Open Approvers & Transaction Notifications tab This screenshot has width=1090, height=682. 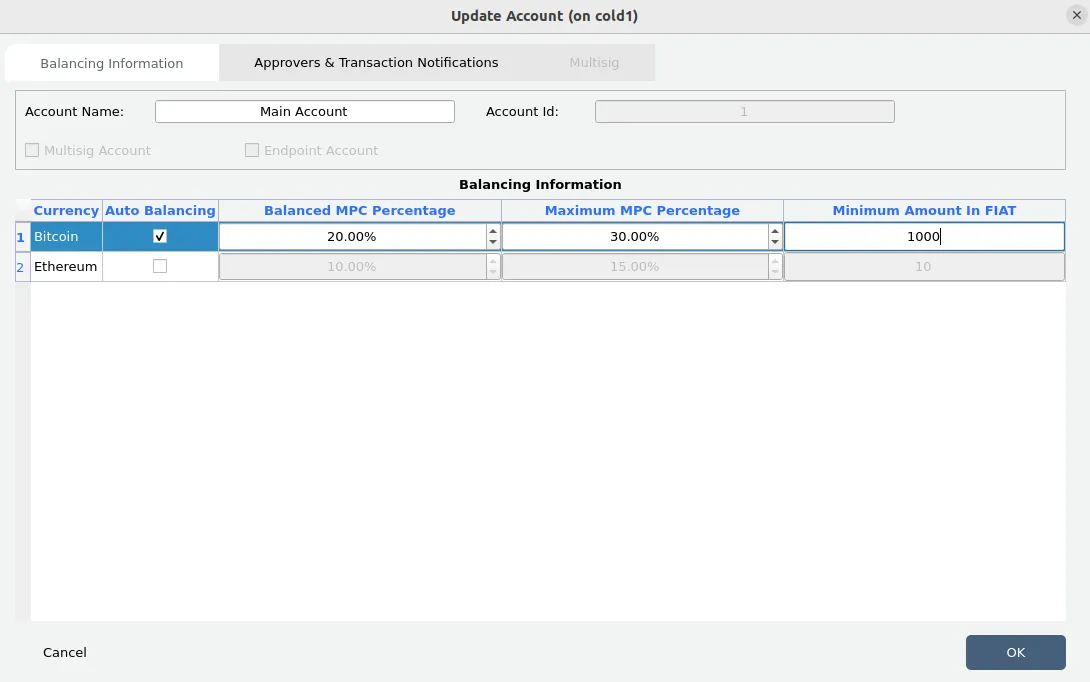tap(376, 63)
